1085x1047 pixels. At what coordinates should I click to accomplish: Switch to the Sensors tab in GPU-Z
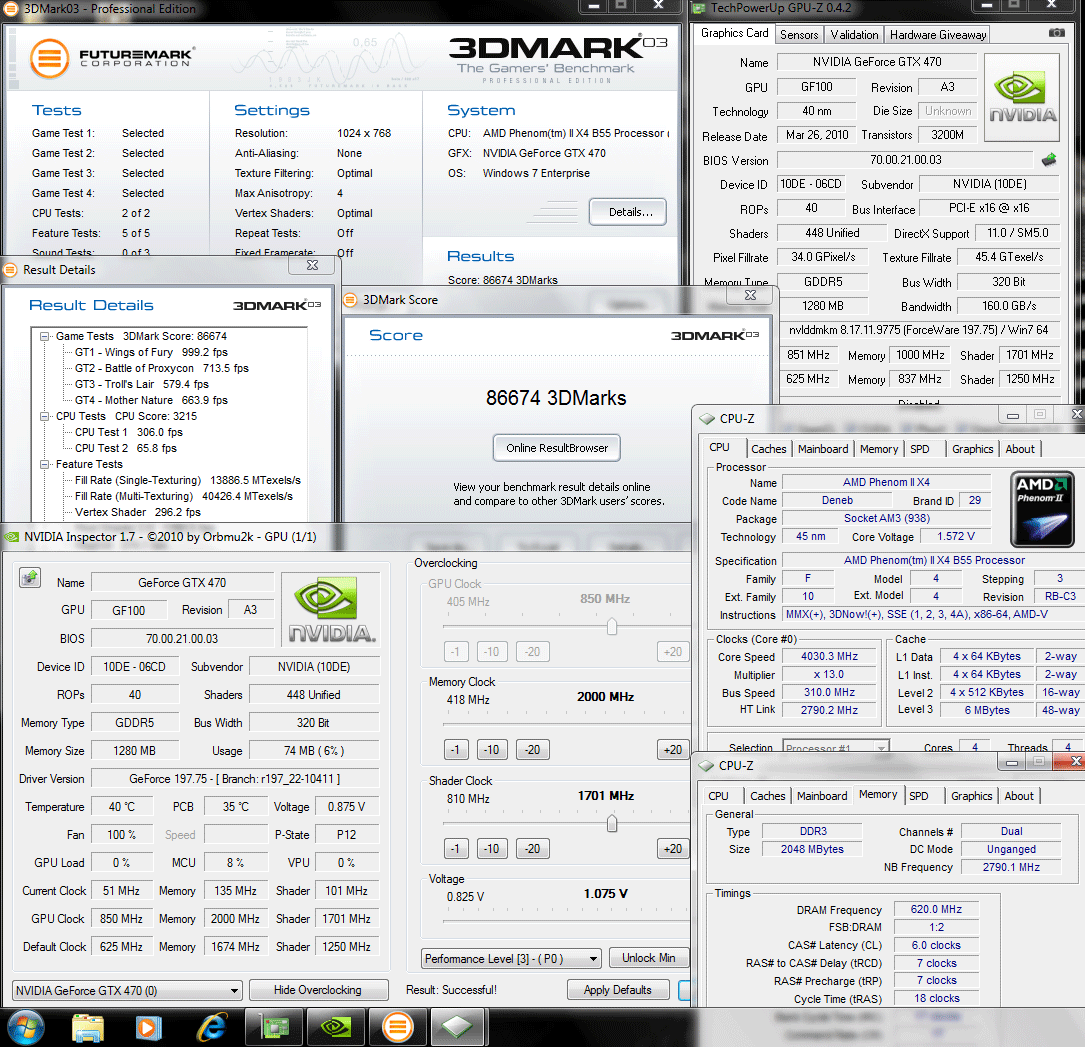point(799,35)
